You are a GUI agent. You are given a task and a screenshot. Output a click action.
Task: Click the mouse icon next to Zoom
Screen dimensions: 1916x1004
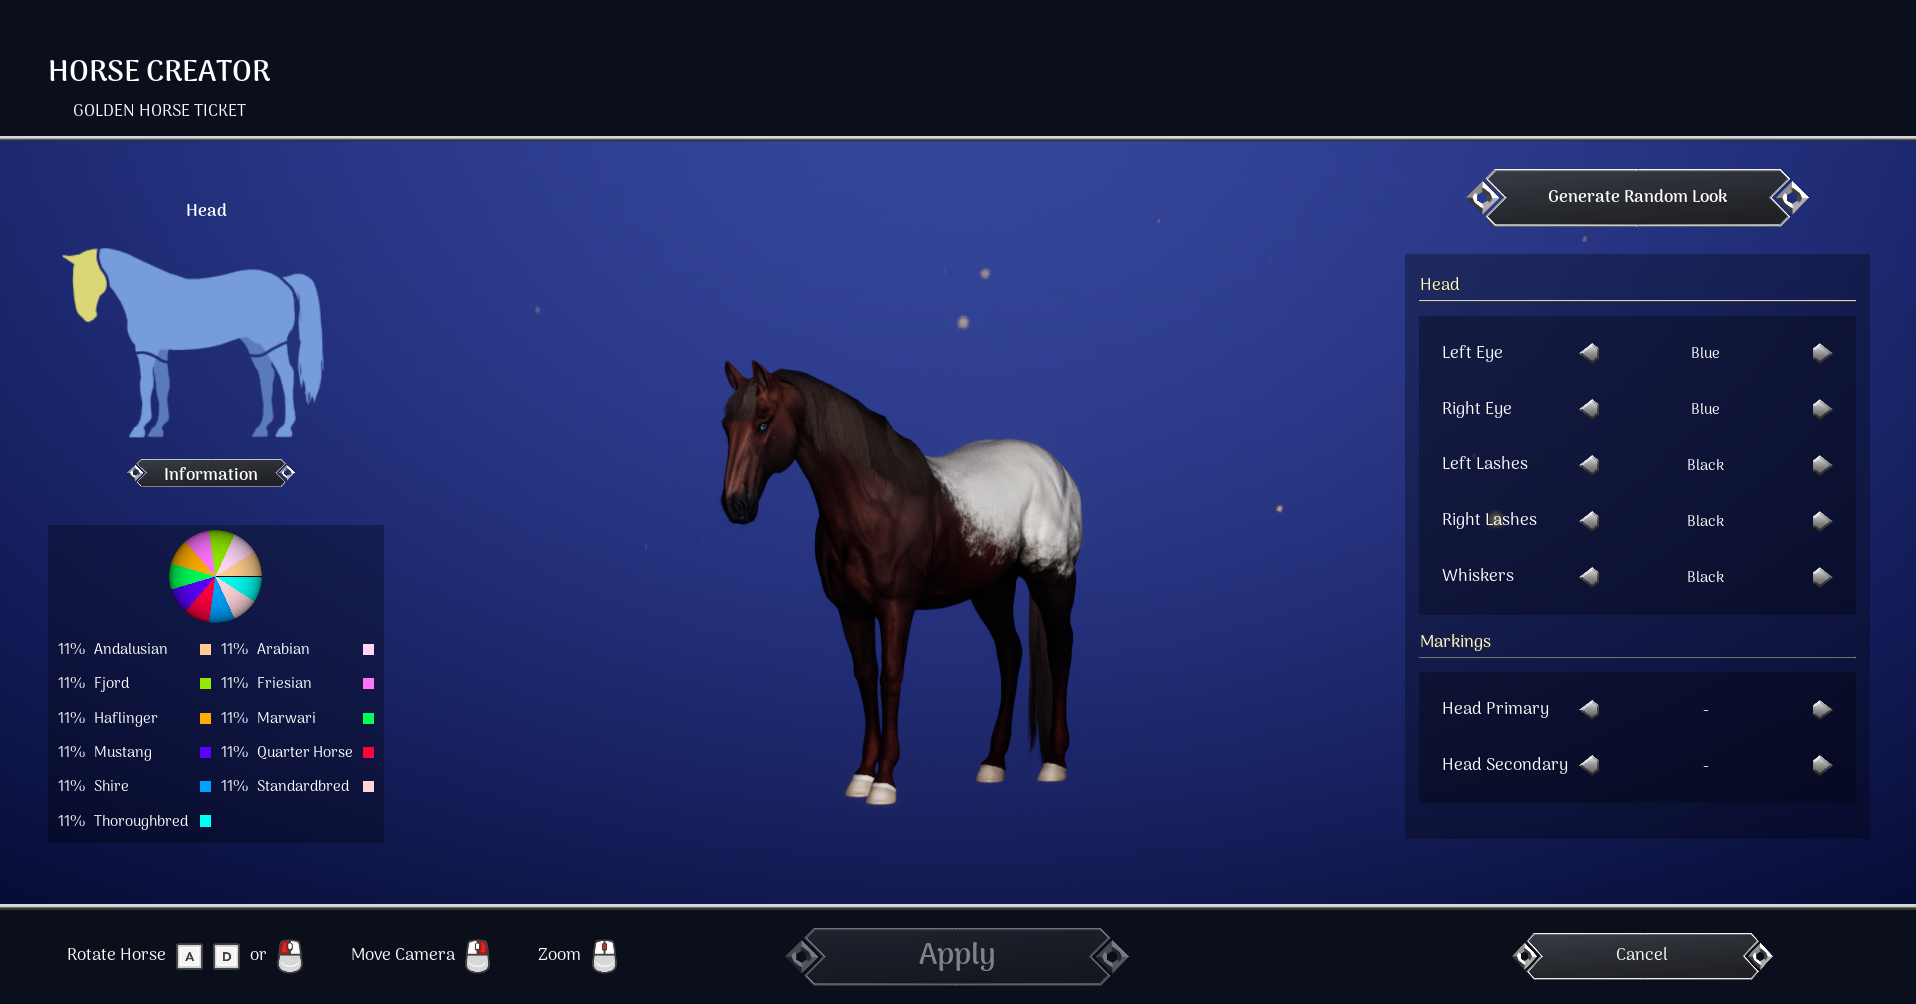tap(605, 956)
